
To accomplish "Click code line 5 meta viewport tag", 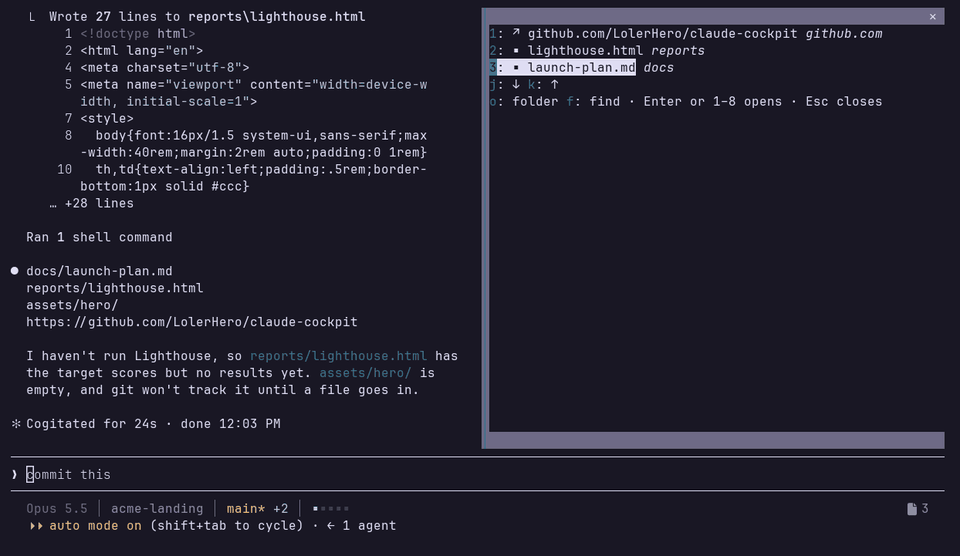I will [253, 93].
